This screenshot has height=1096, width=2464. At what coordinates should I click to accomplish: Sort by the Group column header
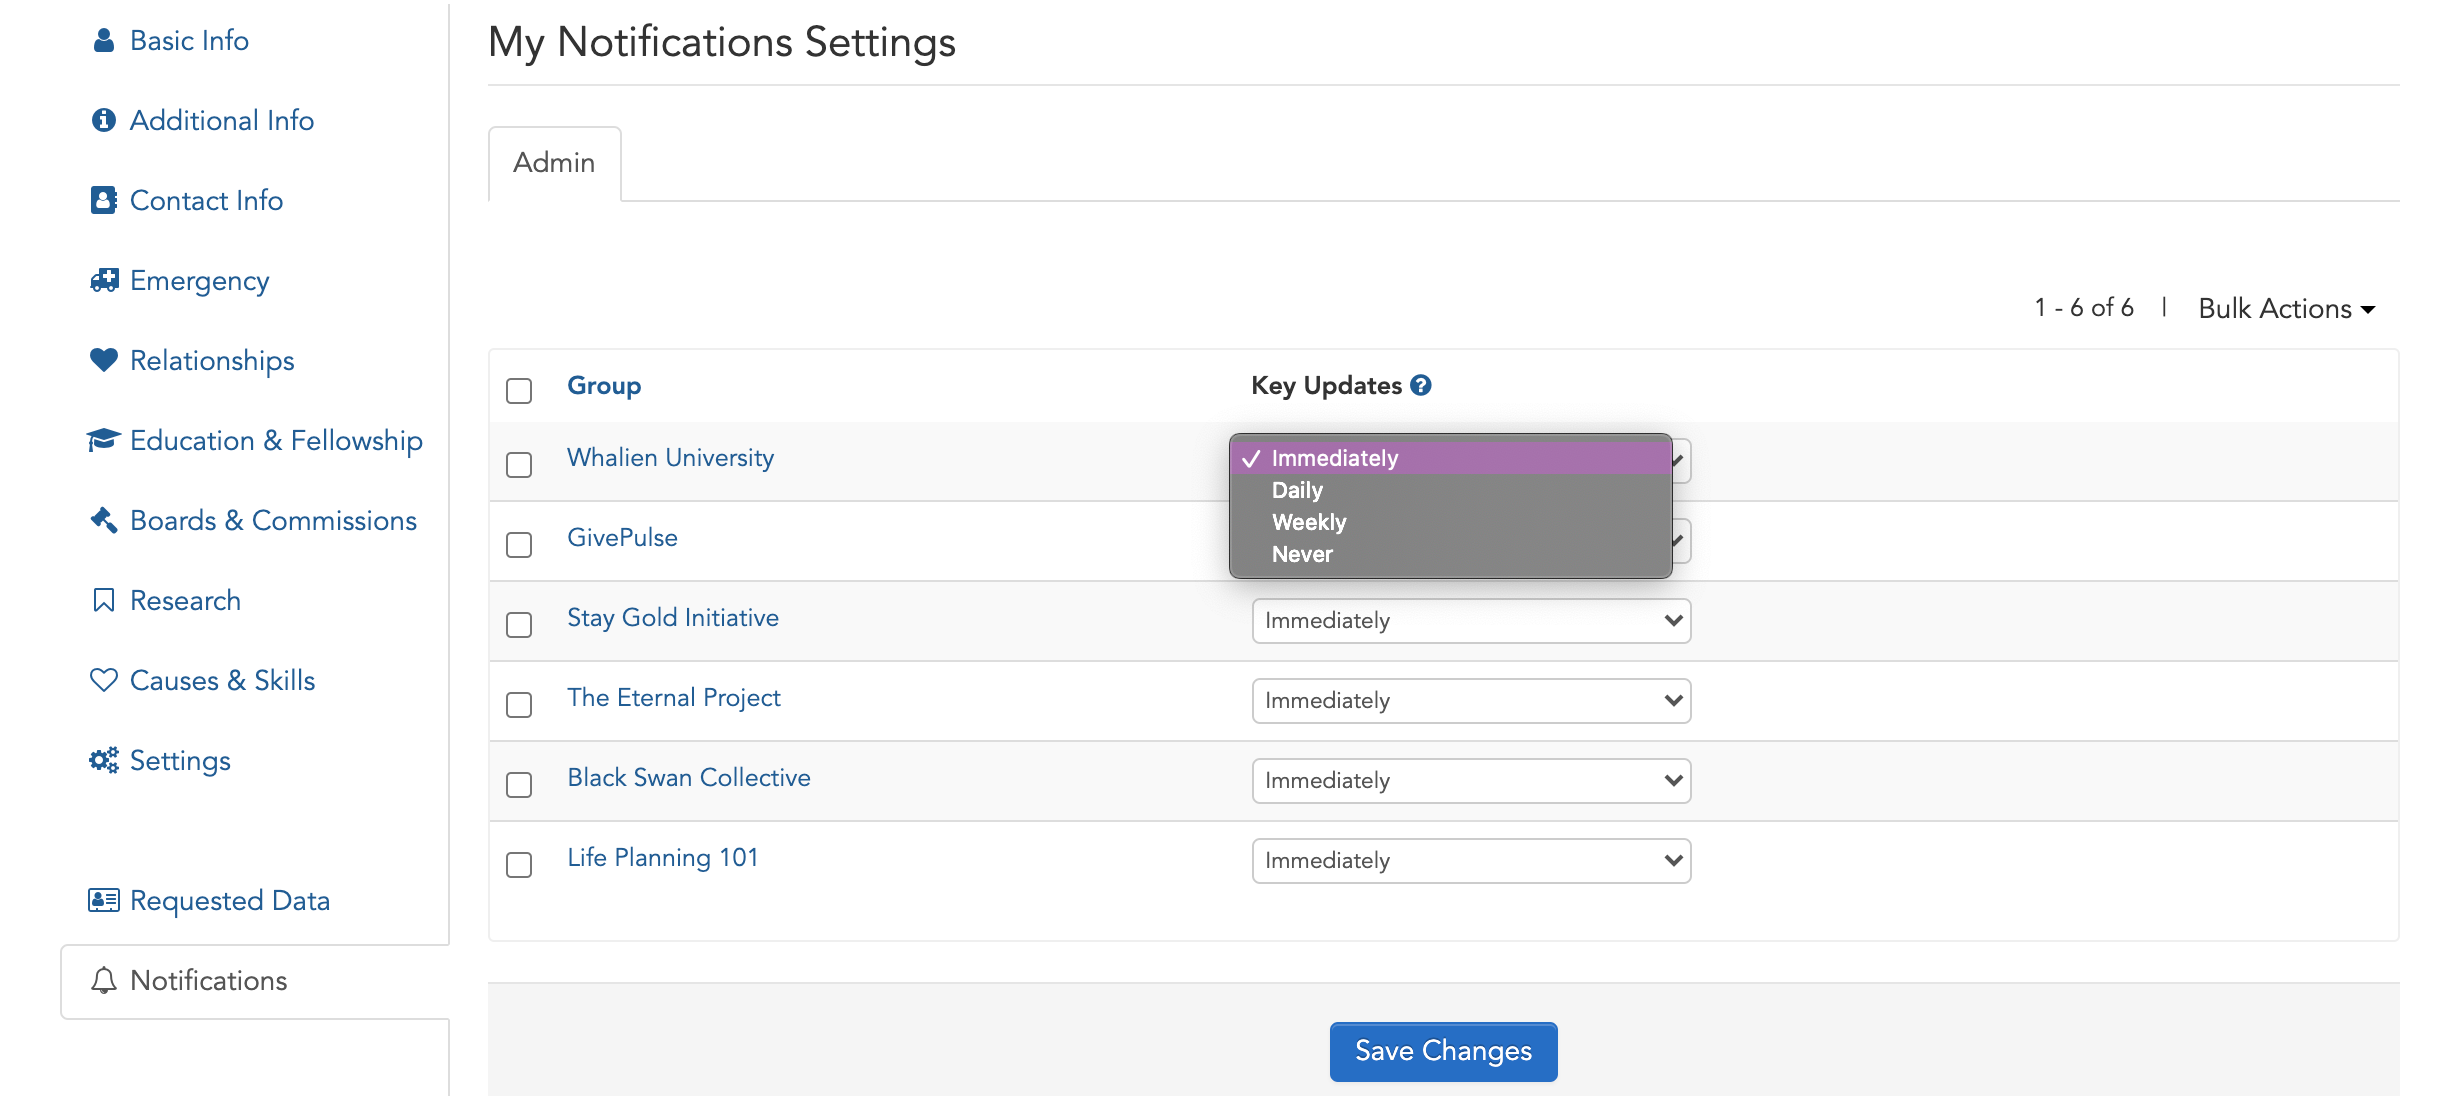click(604, 386)
